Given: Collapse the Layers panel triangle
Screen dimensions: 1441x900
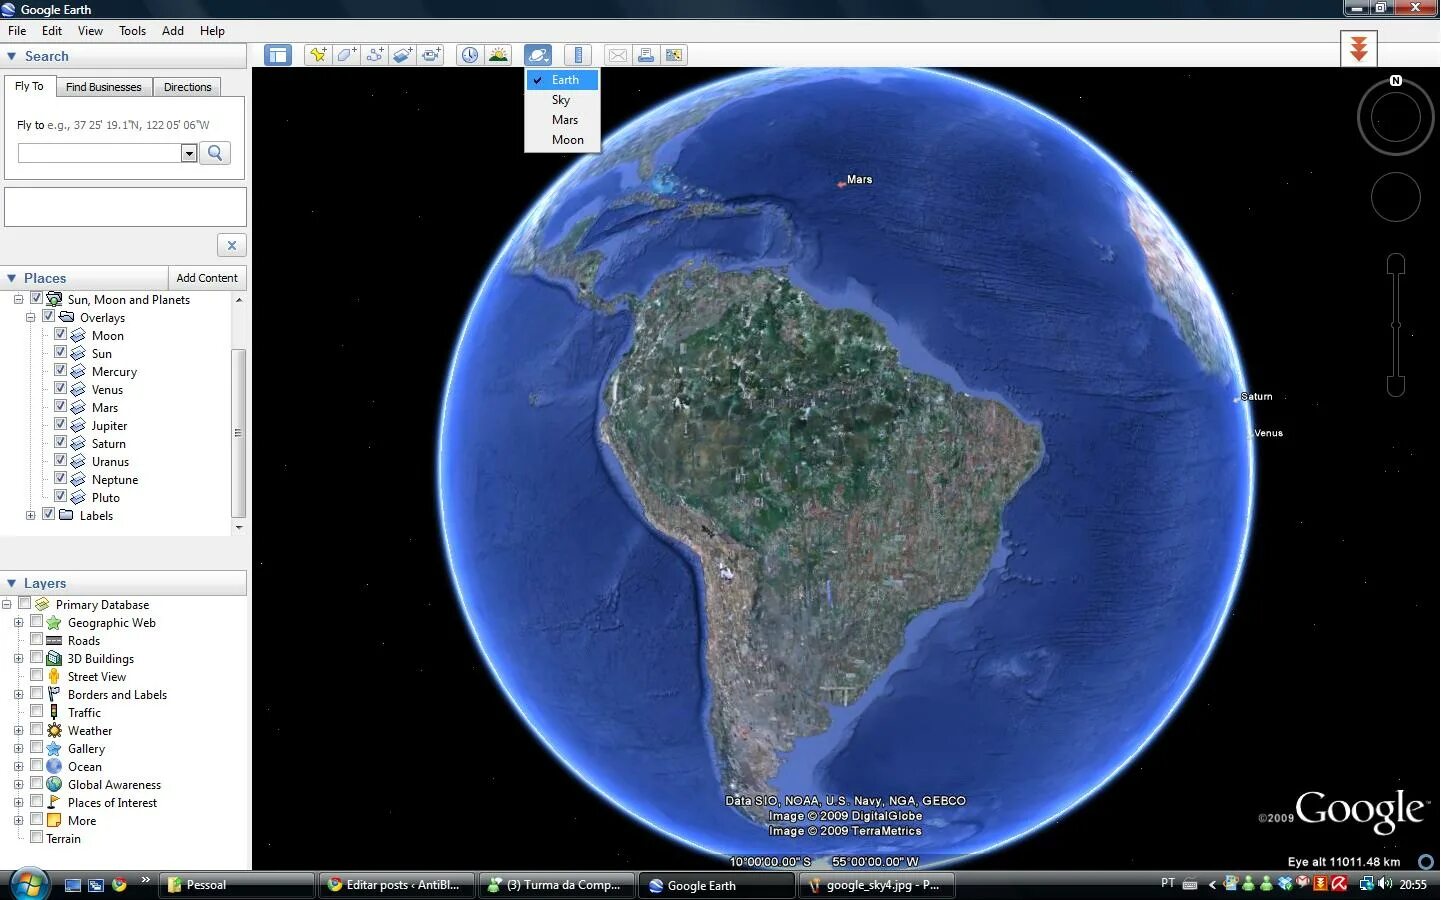Looking at the screenshot, I should point(11,583).
